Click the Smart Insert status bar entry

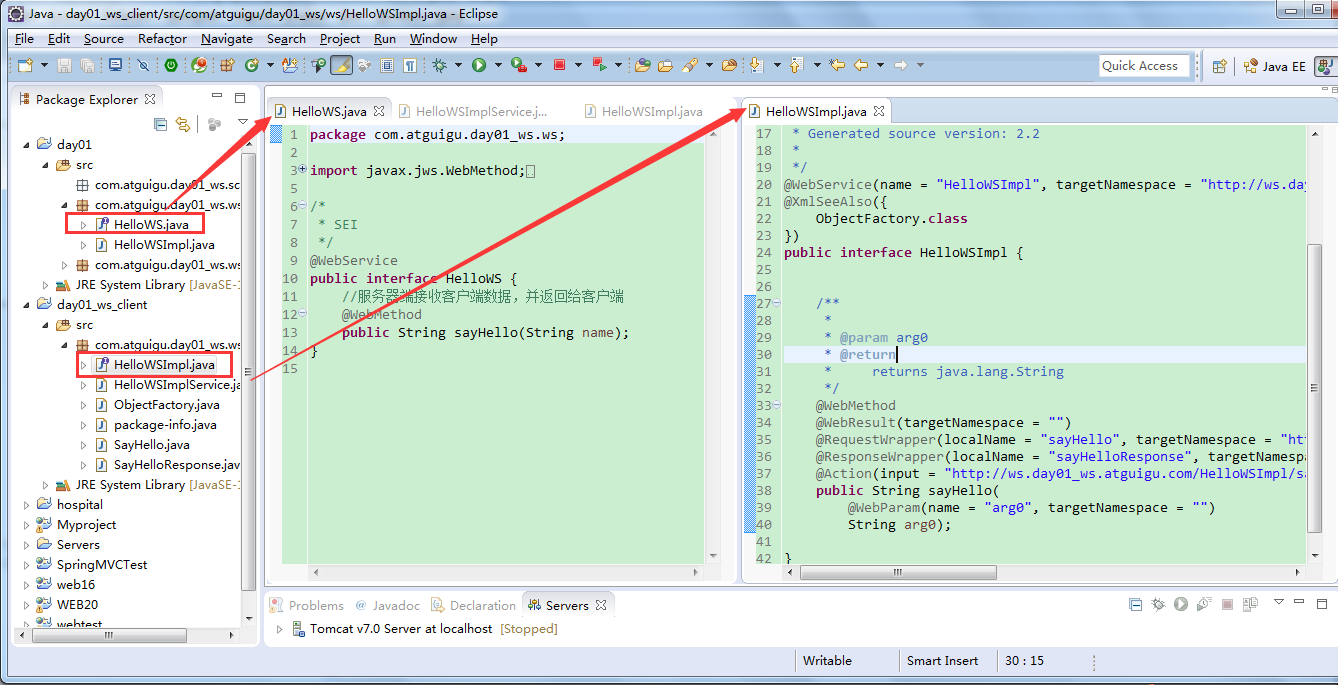click(942, 661)
